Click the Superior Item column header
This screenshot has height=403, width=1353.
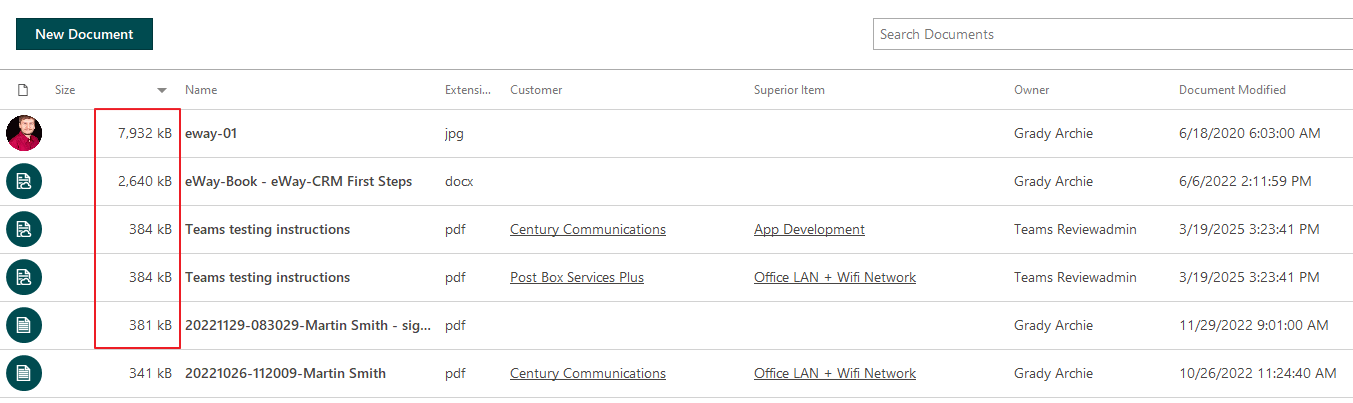pos(789,90)
